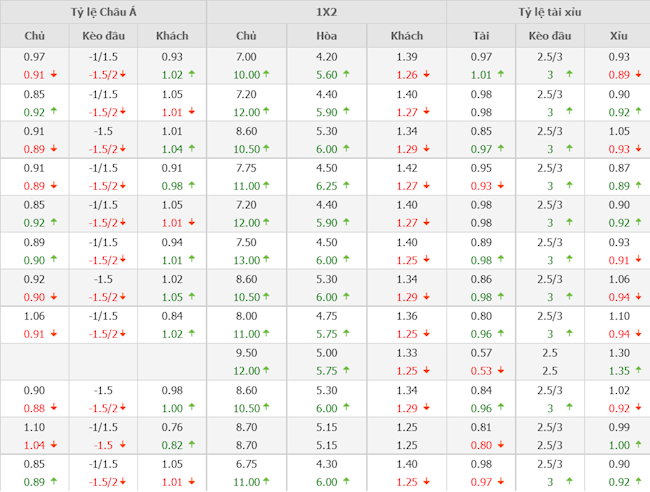This screenshot has width=650, height=492.
Task: Click the 6.75 odds value
Action: tap(246, 465)
